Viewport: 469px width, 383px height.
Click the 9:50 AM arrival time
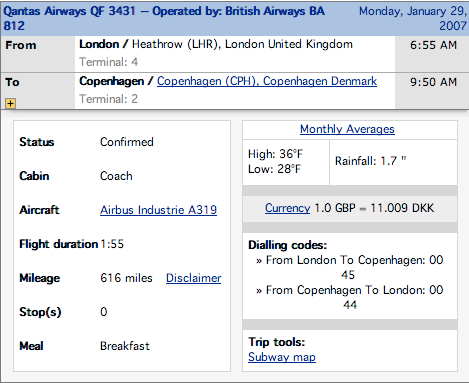click(433, 82)
